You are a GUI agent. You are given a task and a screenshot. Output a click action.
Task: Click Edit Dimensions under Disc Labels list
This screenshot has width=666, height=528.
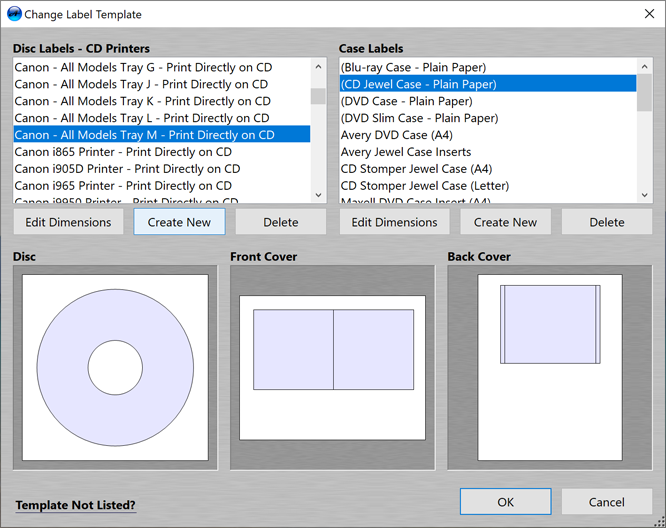pyautogui.click(x=69, y=222)
